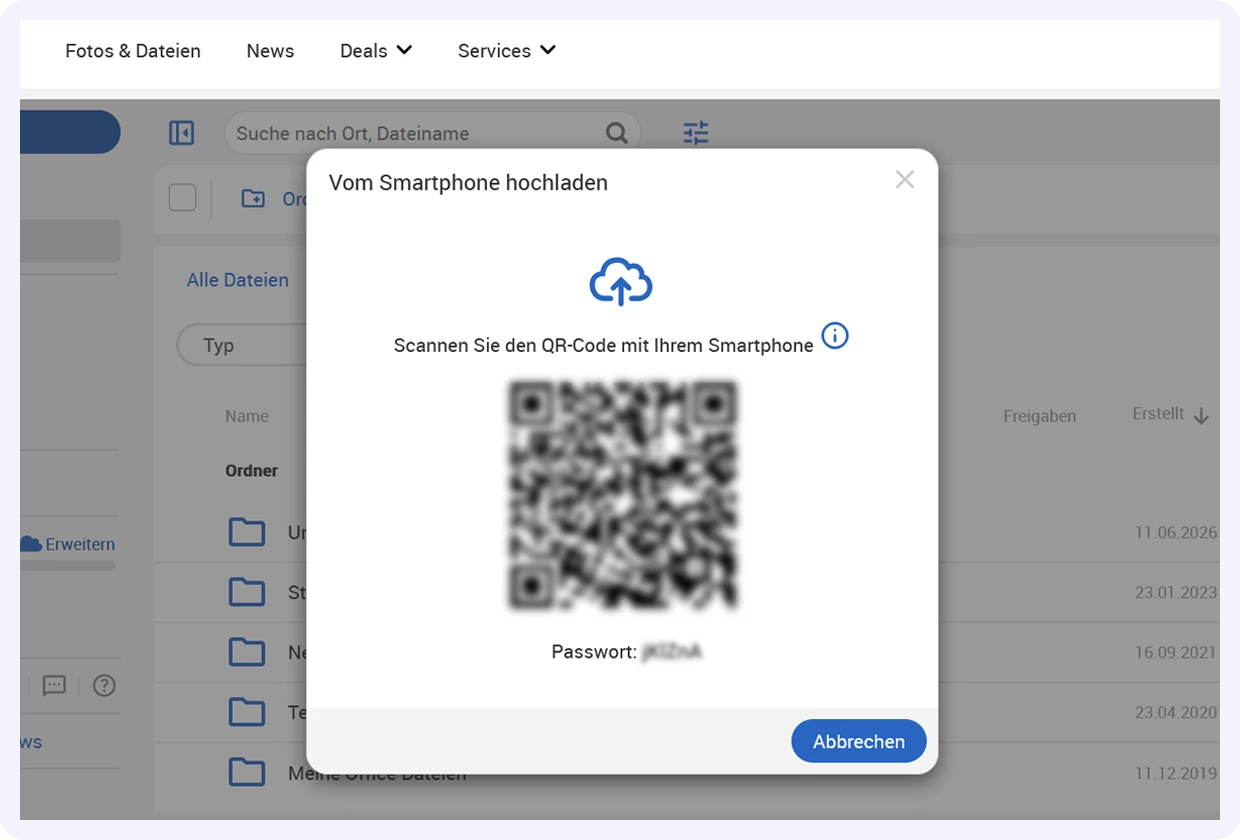Toggle Erstellt sort direction arrow

pyautogui.click(x=1201, y=416)
